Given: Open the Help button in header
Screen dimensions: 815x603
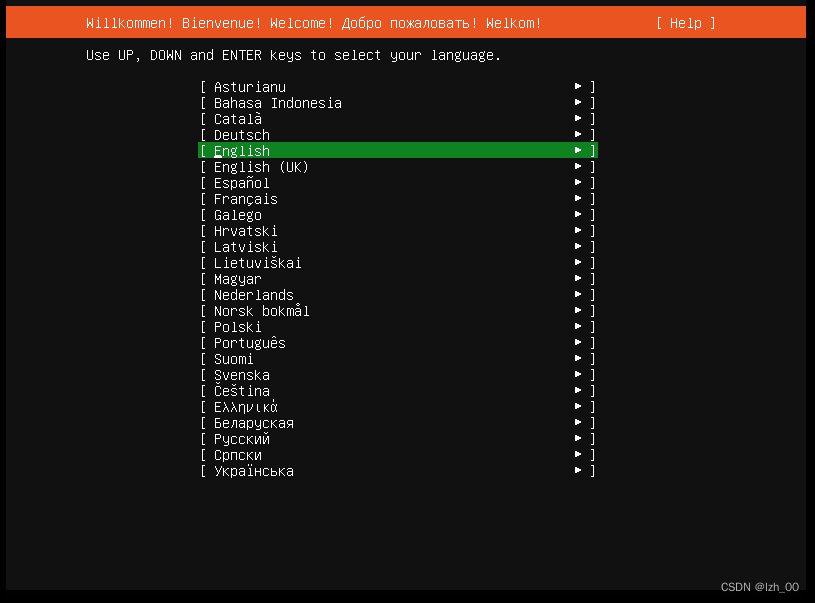Looking at the screenshot, I should (x=686, y=23).
